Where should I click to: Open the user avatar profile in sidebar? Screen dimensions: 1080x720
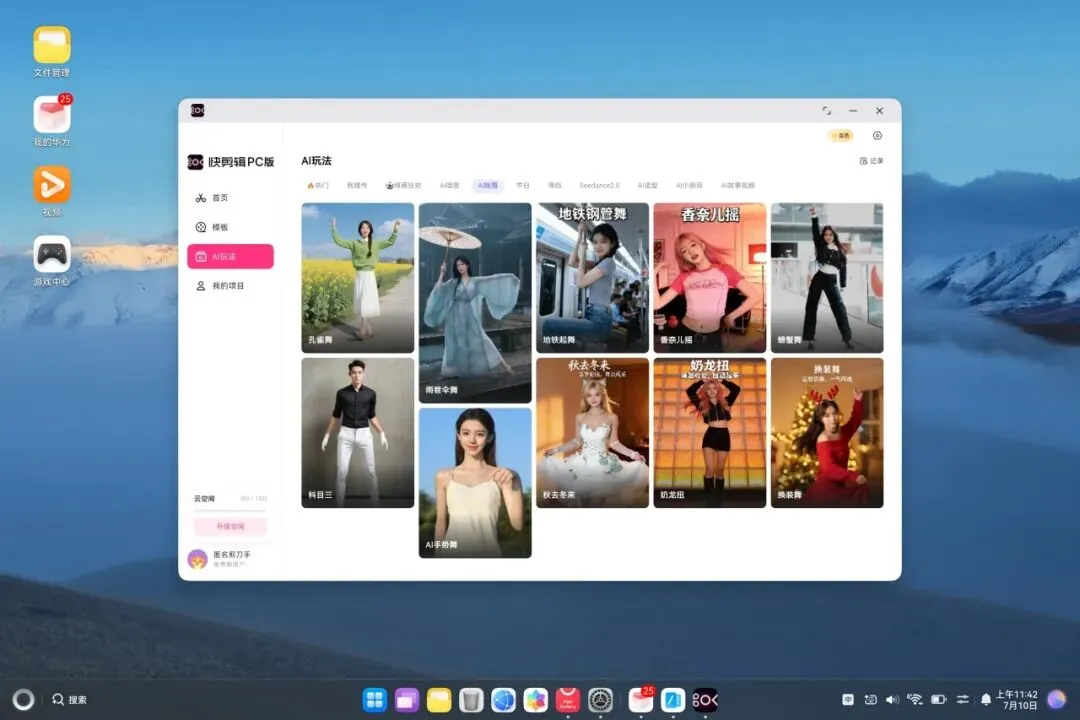pos(198,559)
